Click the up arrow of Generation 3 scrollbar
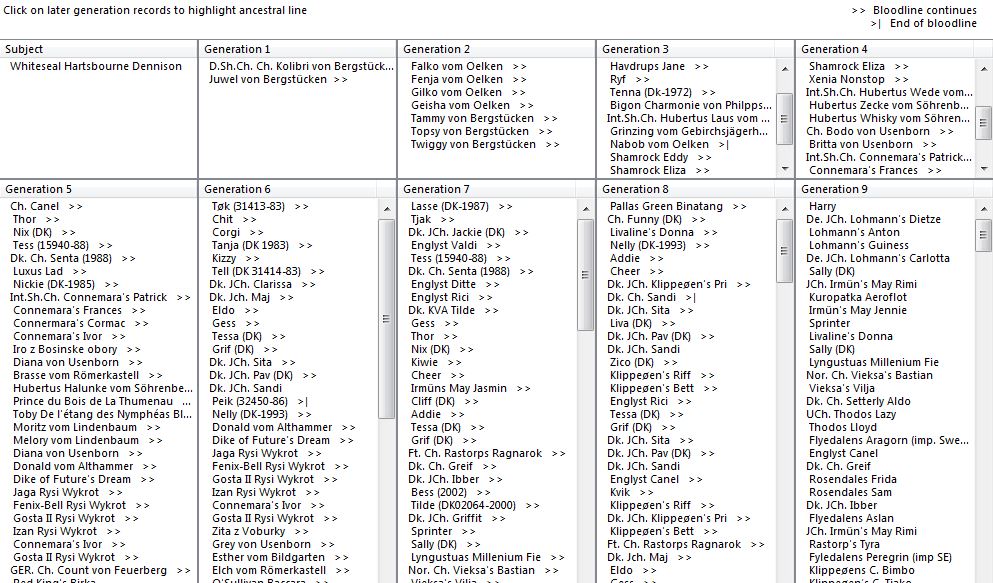Image resolution: width=993 pixels, height=583 pixels. (x=785, y=68)
